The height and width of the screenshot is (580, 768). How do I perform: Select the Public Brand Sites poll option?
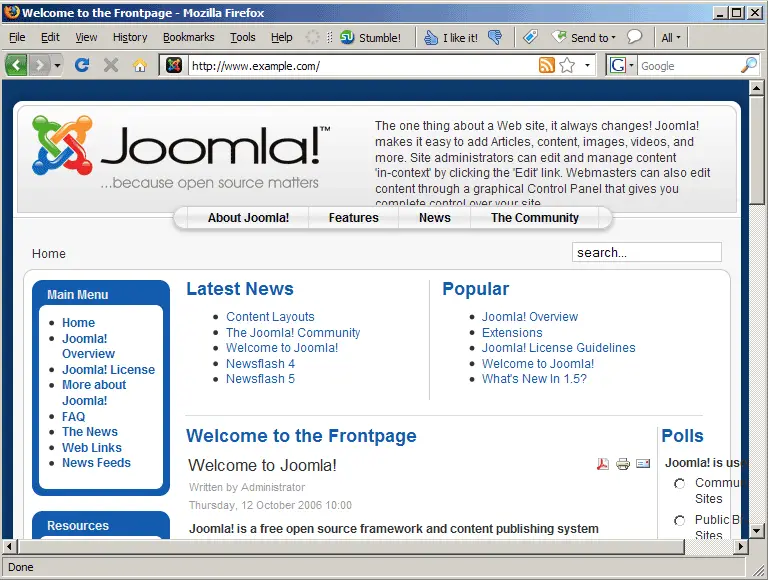[679, 520]
